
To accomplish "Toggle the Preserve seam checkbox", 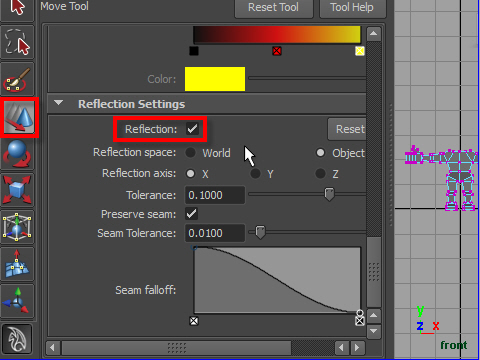I will click(192, 214).
